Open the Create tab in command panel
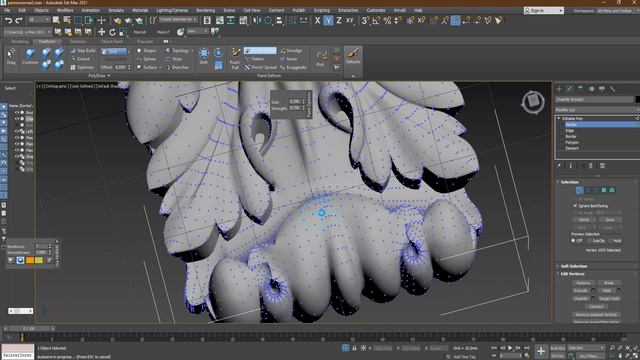Viewport: 640px width, 360px height. pyautogui.click(x=559, y=89)
